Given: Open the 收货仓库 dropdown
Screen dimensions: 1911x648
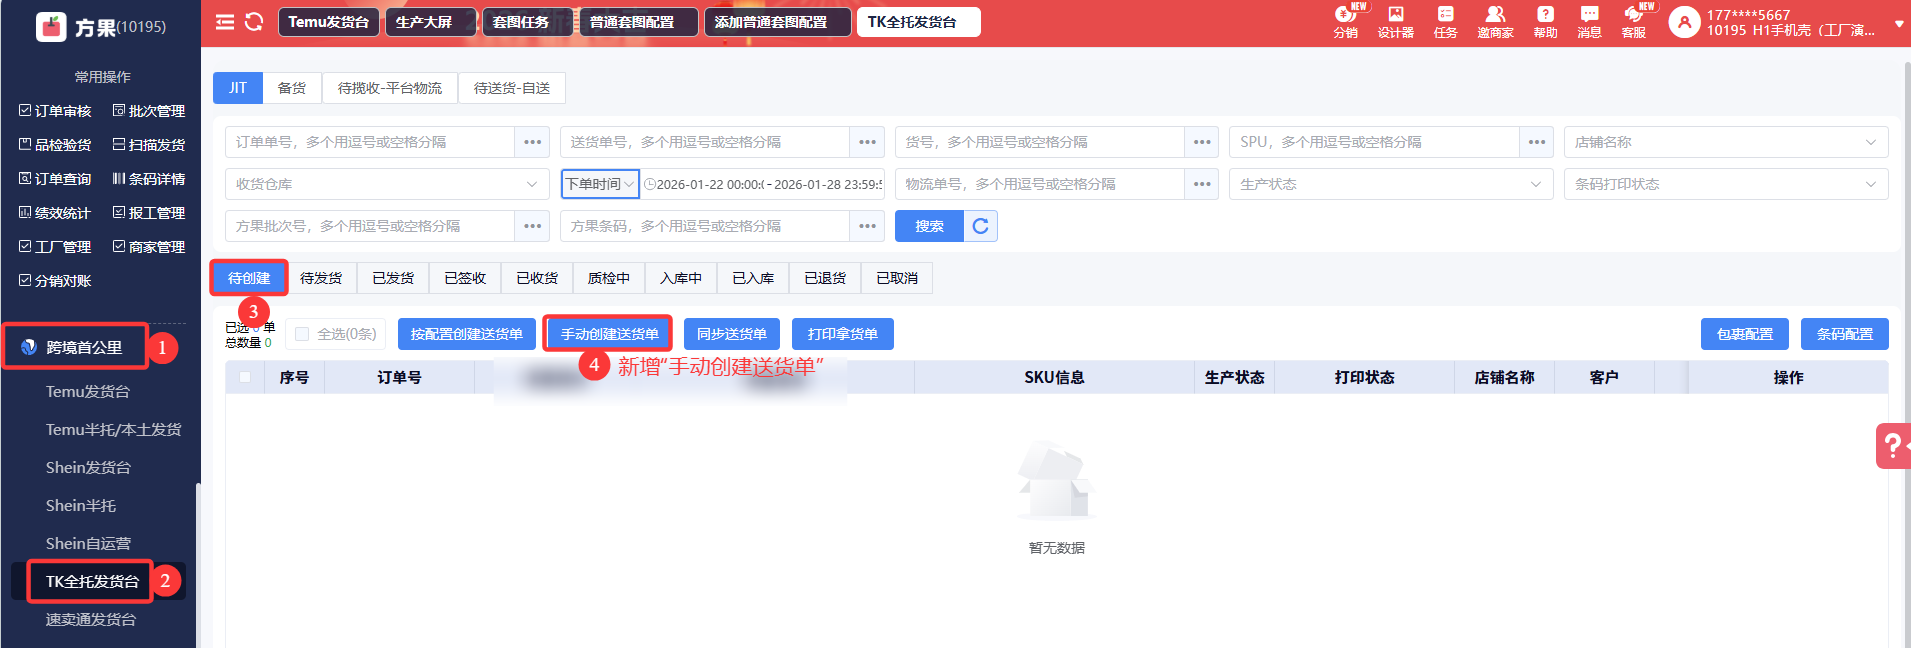Looking at the screenshot, I should pyautogui.click(x=387, y=184).
